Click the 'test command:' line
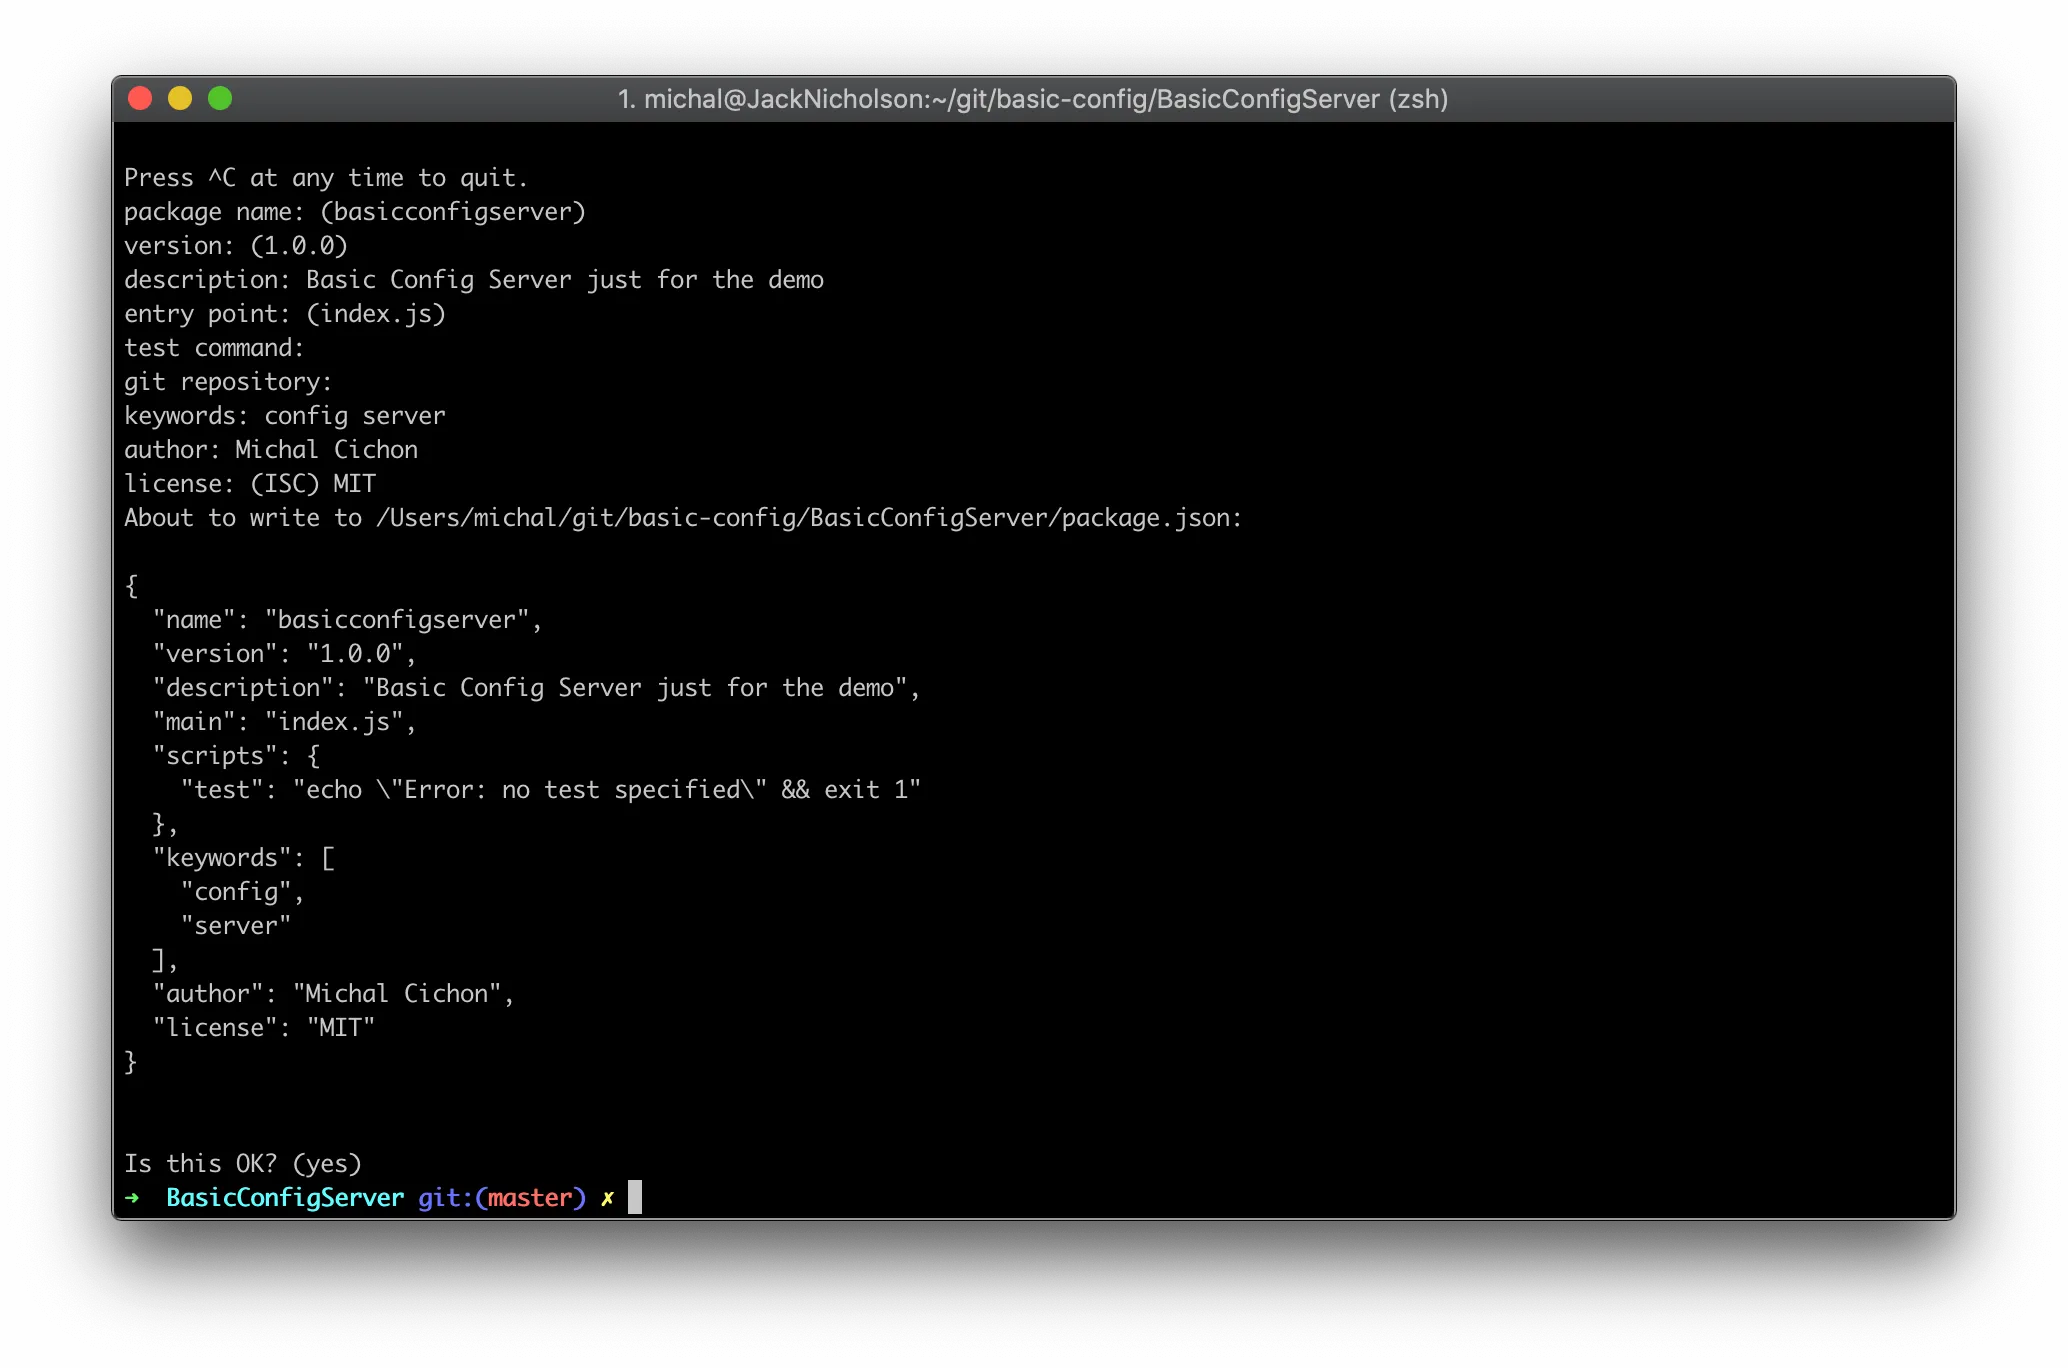 click(214, 348)
